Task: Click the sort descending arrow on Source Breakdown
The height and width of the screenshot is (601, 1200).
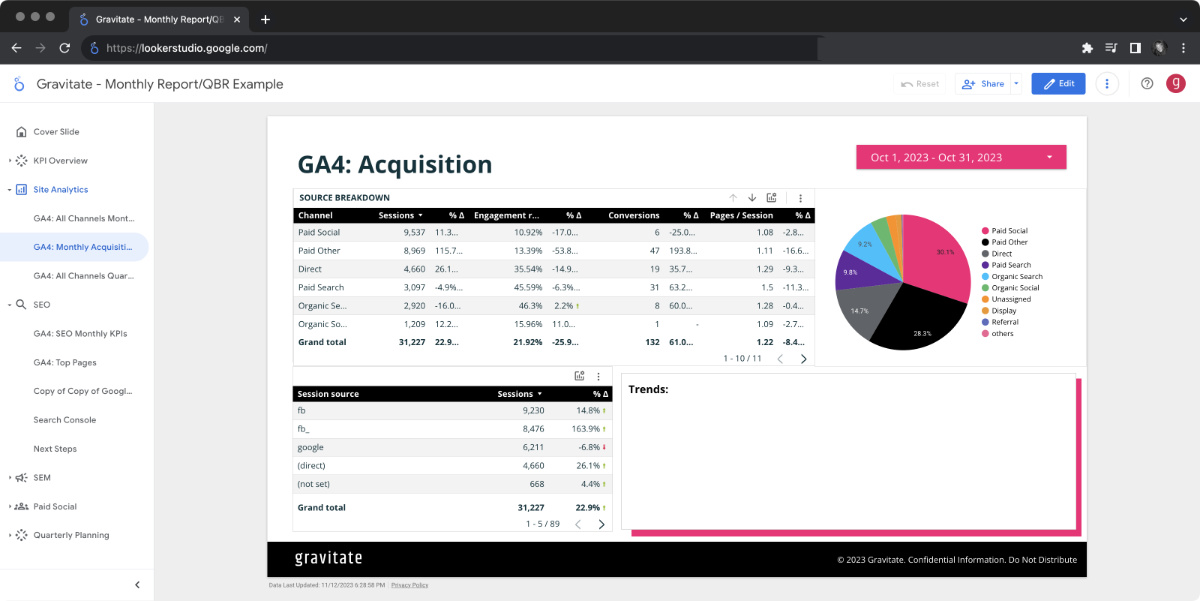Action: pos(751,197)
